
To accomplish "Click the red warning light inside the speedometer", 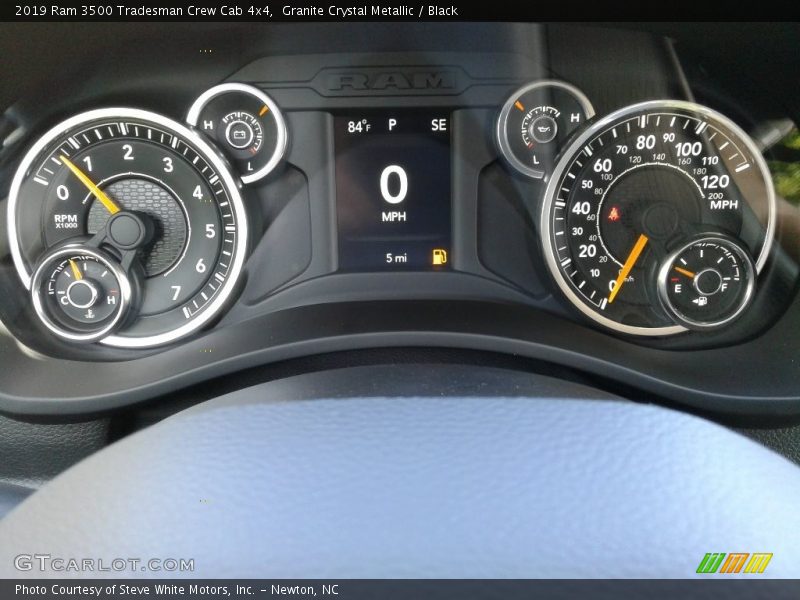I will 613,213.
